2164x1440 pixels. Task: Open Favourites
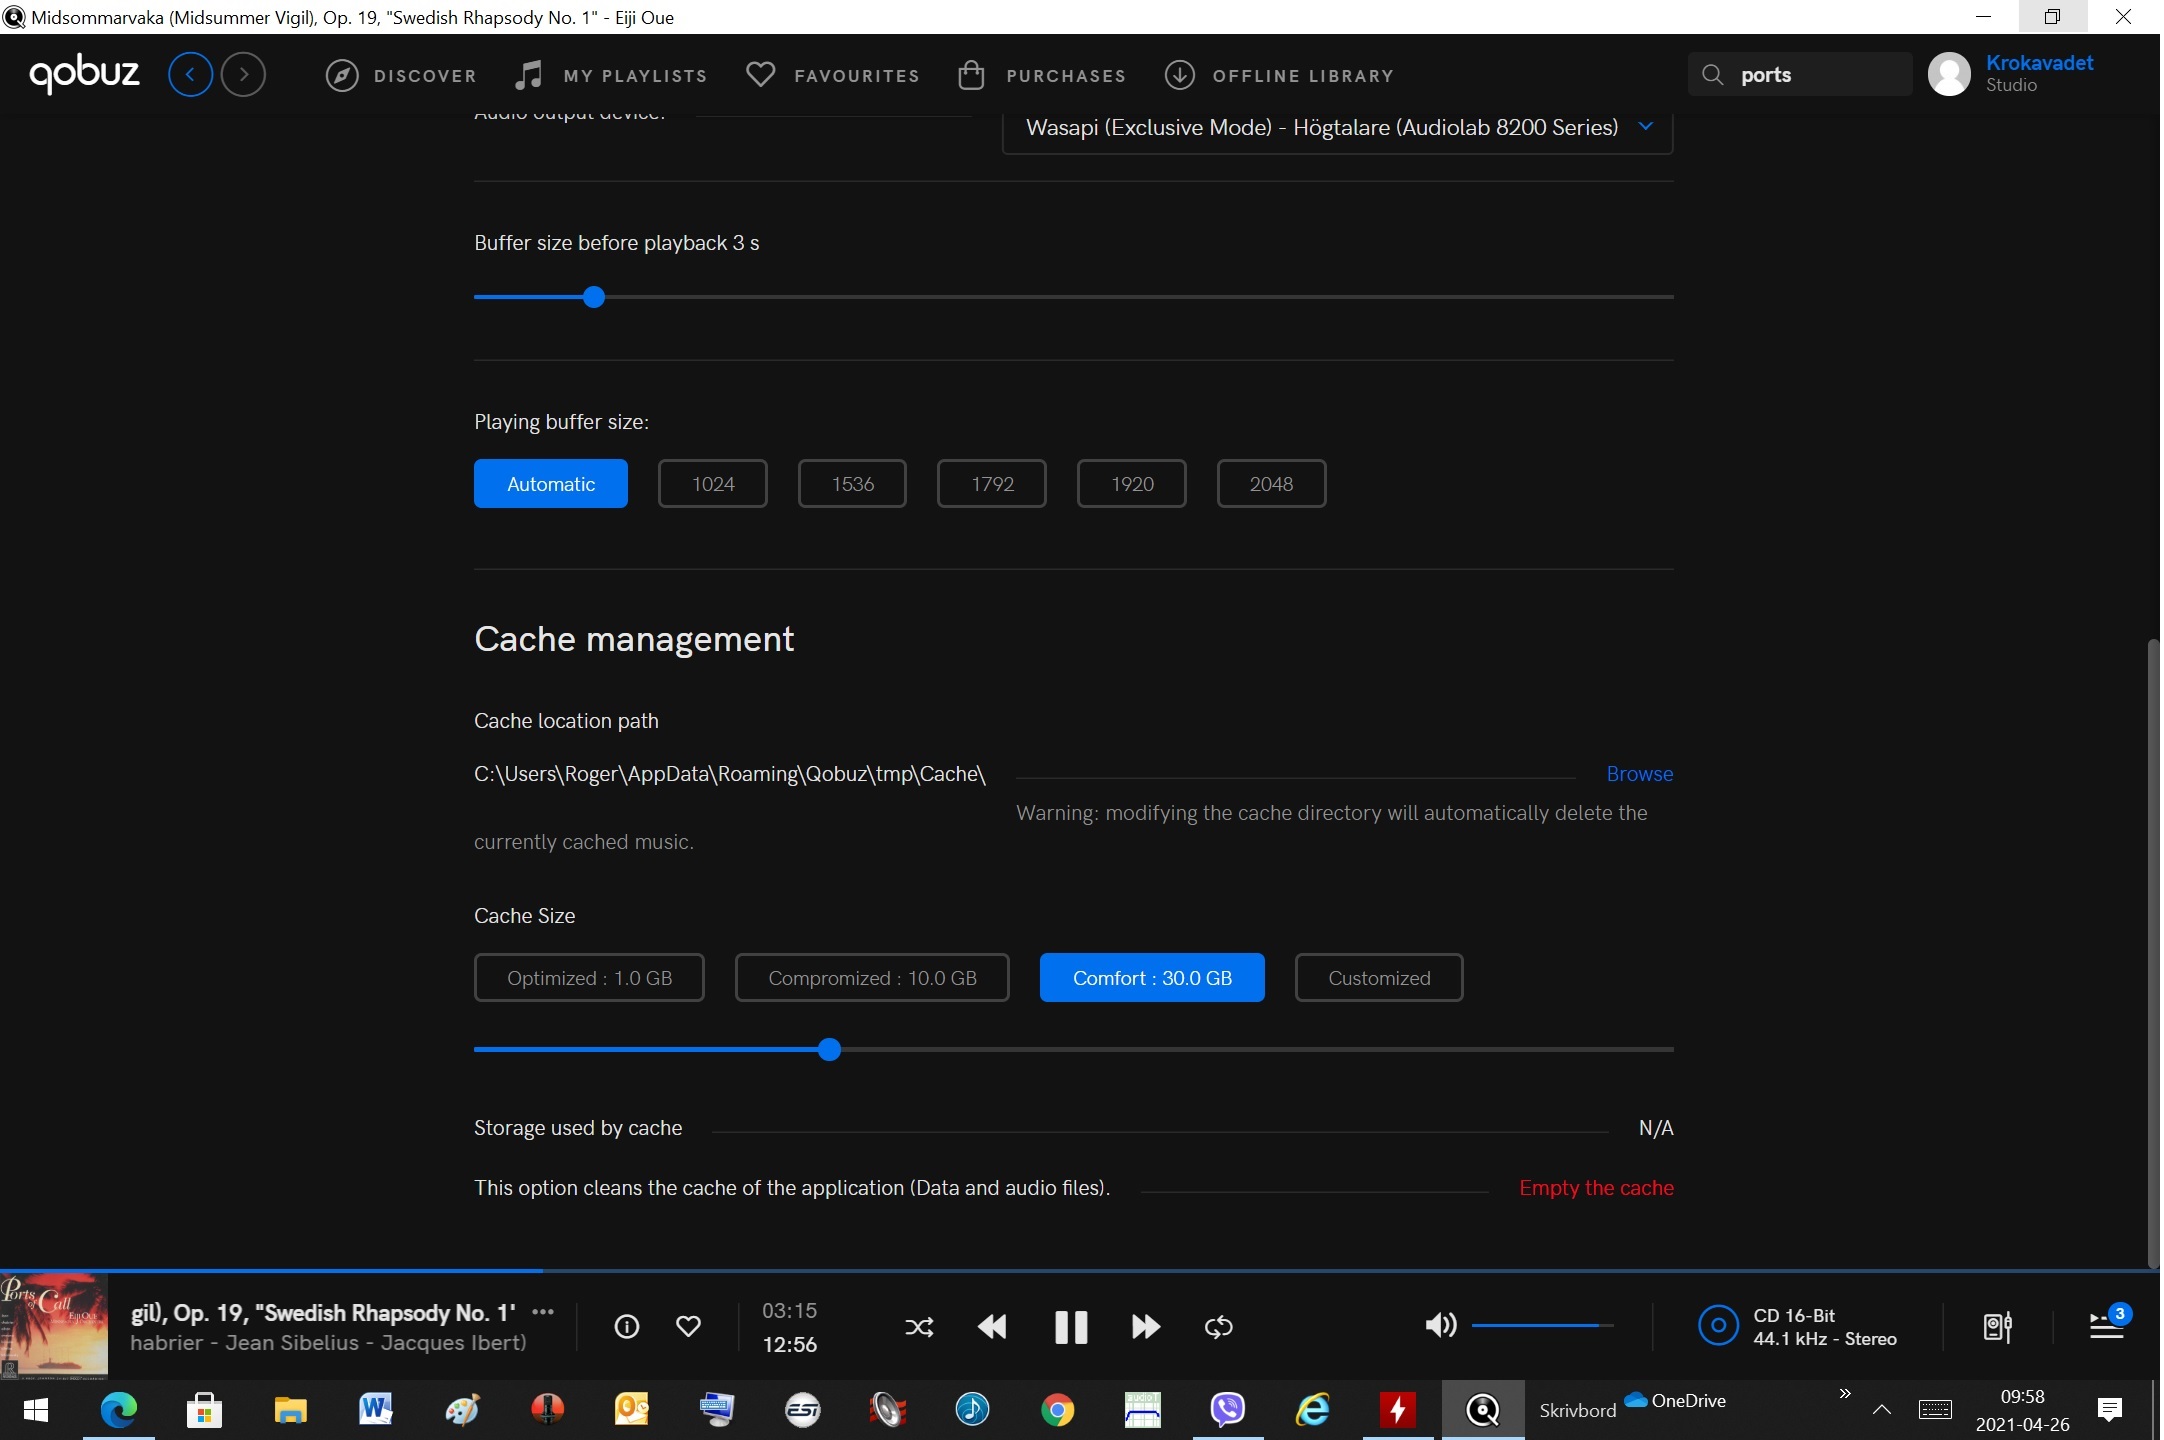(833, 76)
